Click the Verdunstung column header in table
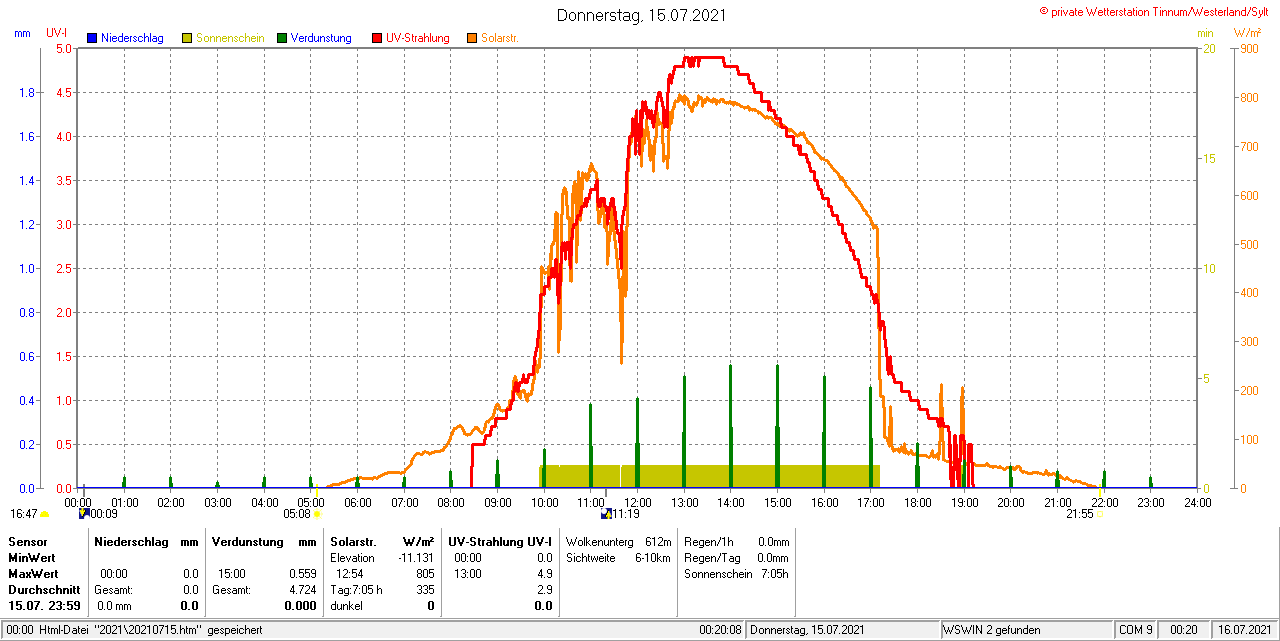The image size is (1280, 641). tap(247, 541)
